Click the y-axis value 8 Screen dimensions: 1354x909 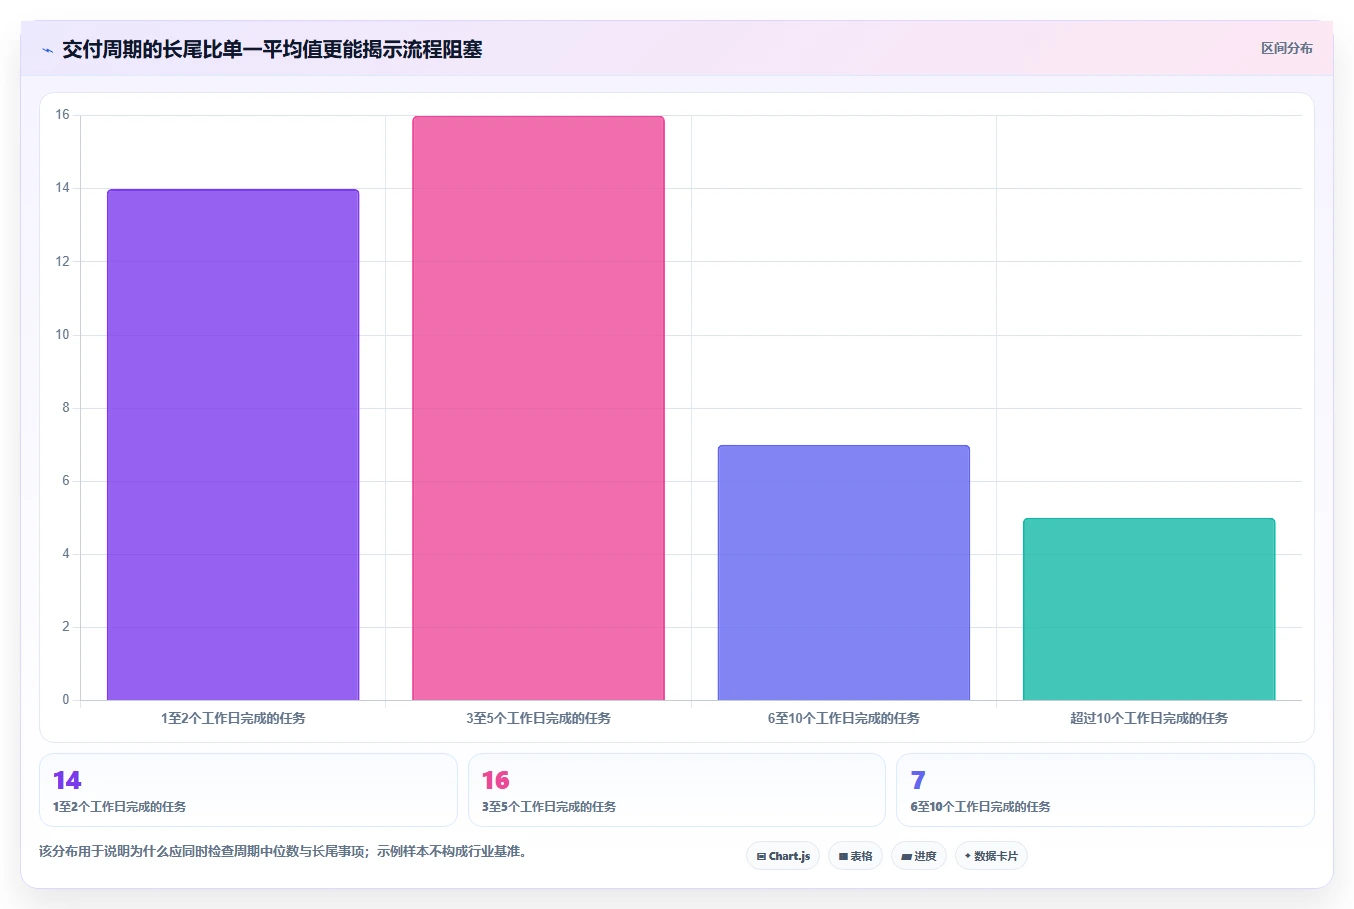(x=66, y=407)
